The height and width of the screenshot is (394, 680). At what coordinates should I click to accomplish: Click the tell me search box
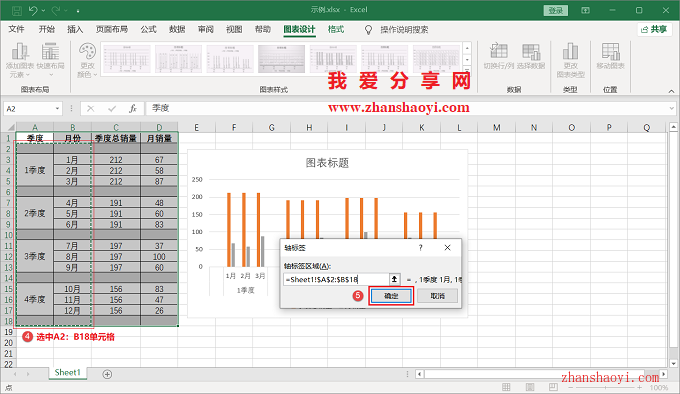point(404,29)
